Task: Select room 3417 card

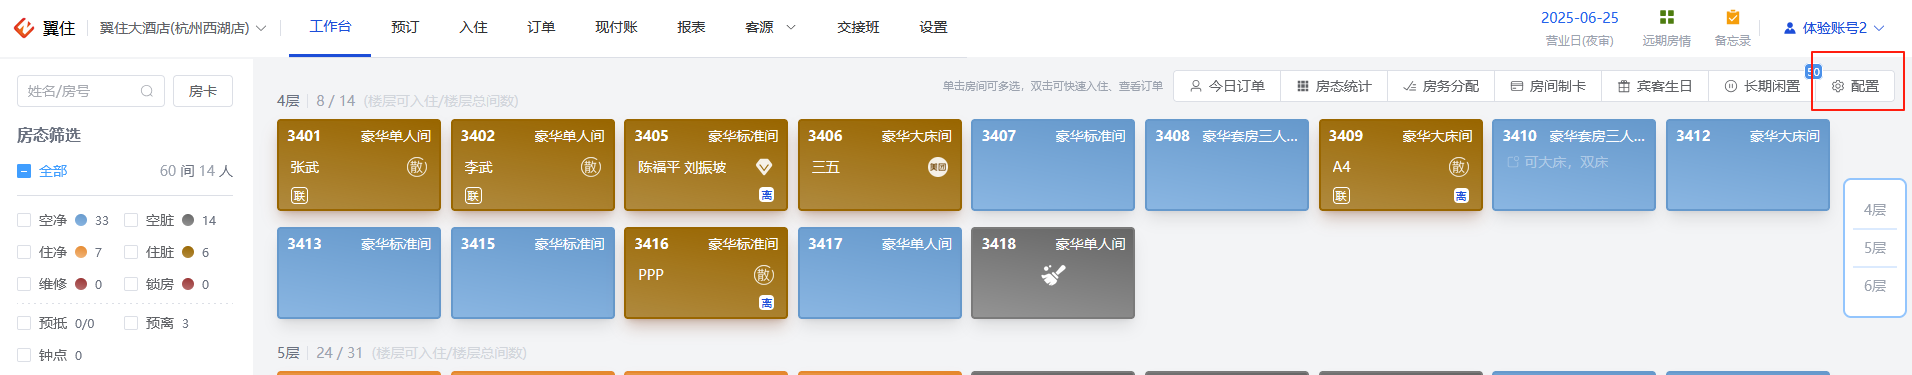Action: tap(880, 273)
